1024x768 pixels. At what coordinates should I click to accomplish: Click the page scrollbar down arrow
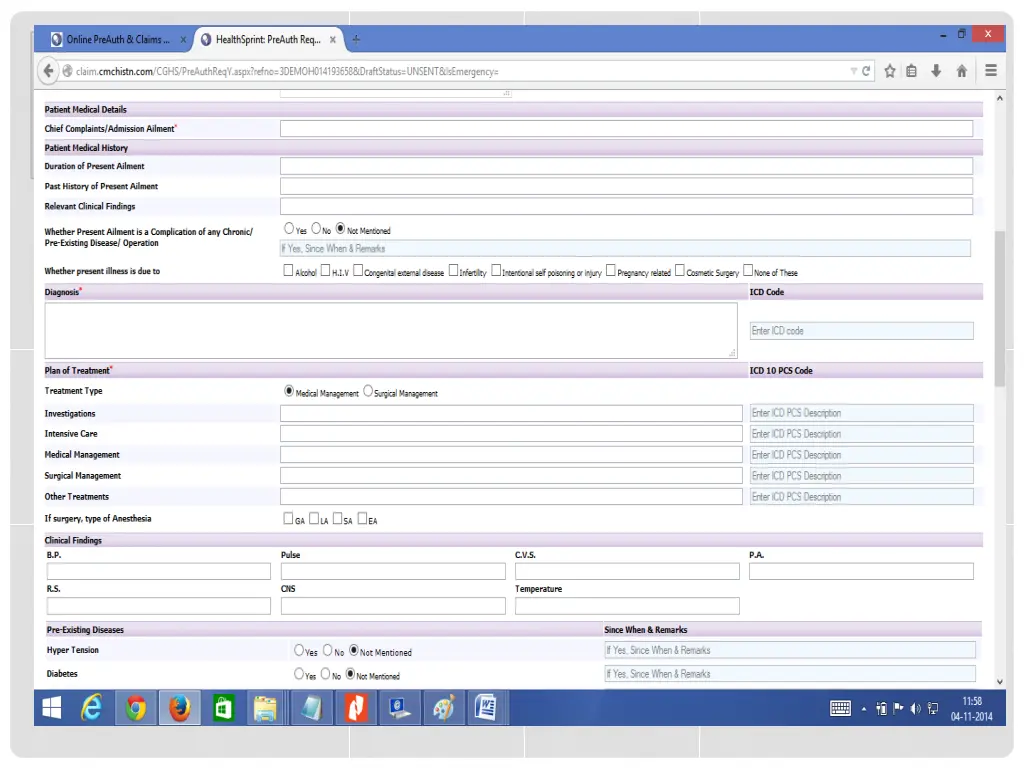[x=1000, y=682]
